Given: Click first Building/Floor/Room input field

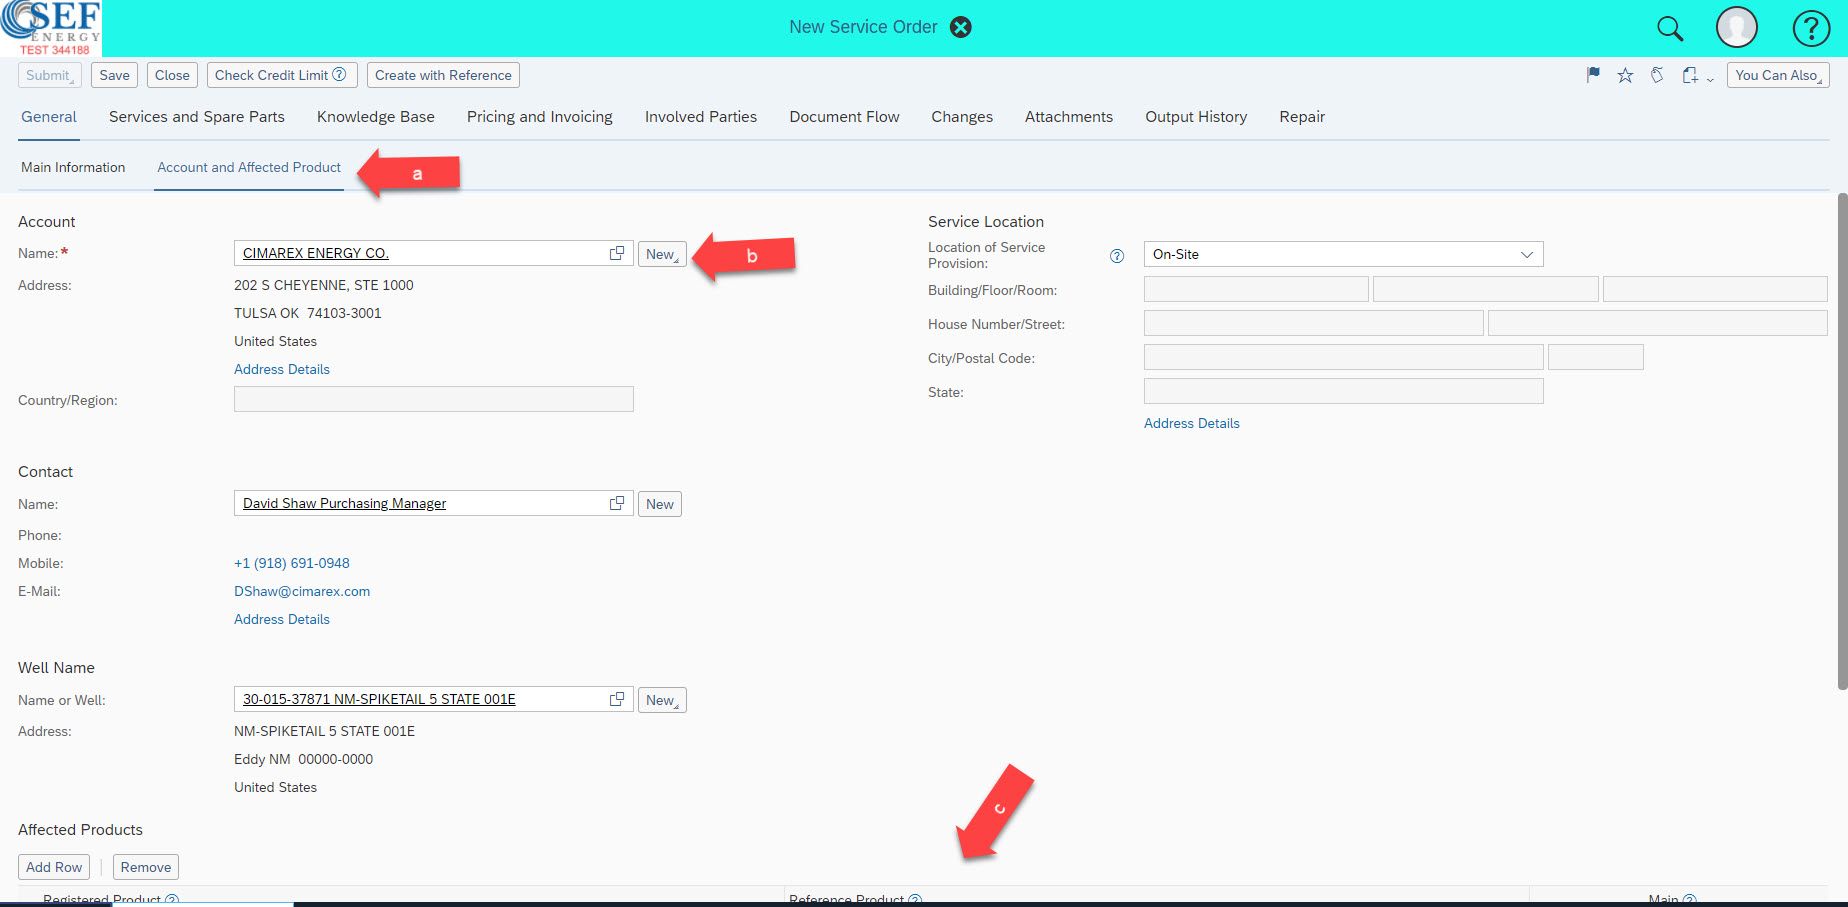Looking at the screenshot, I should pyautogui.click(x=1256, y=289).
